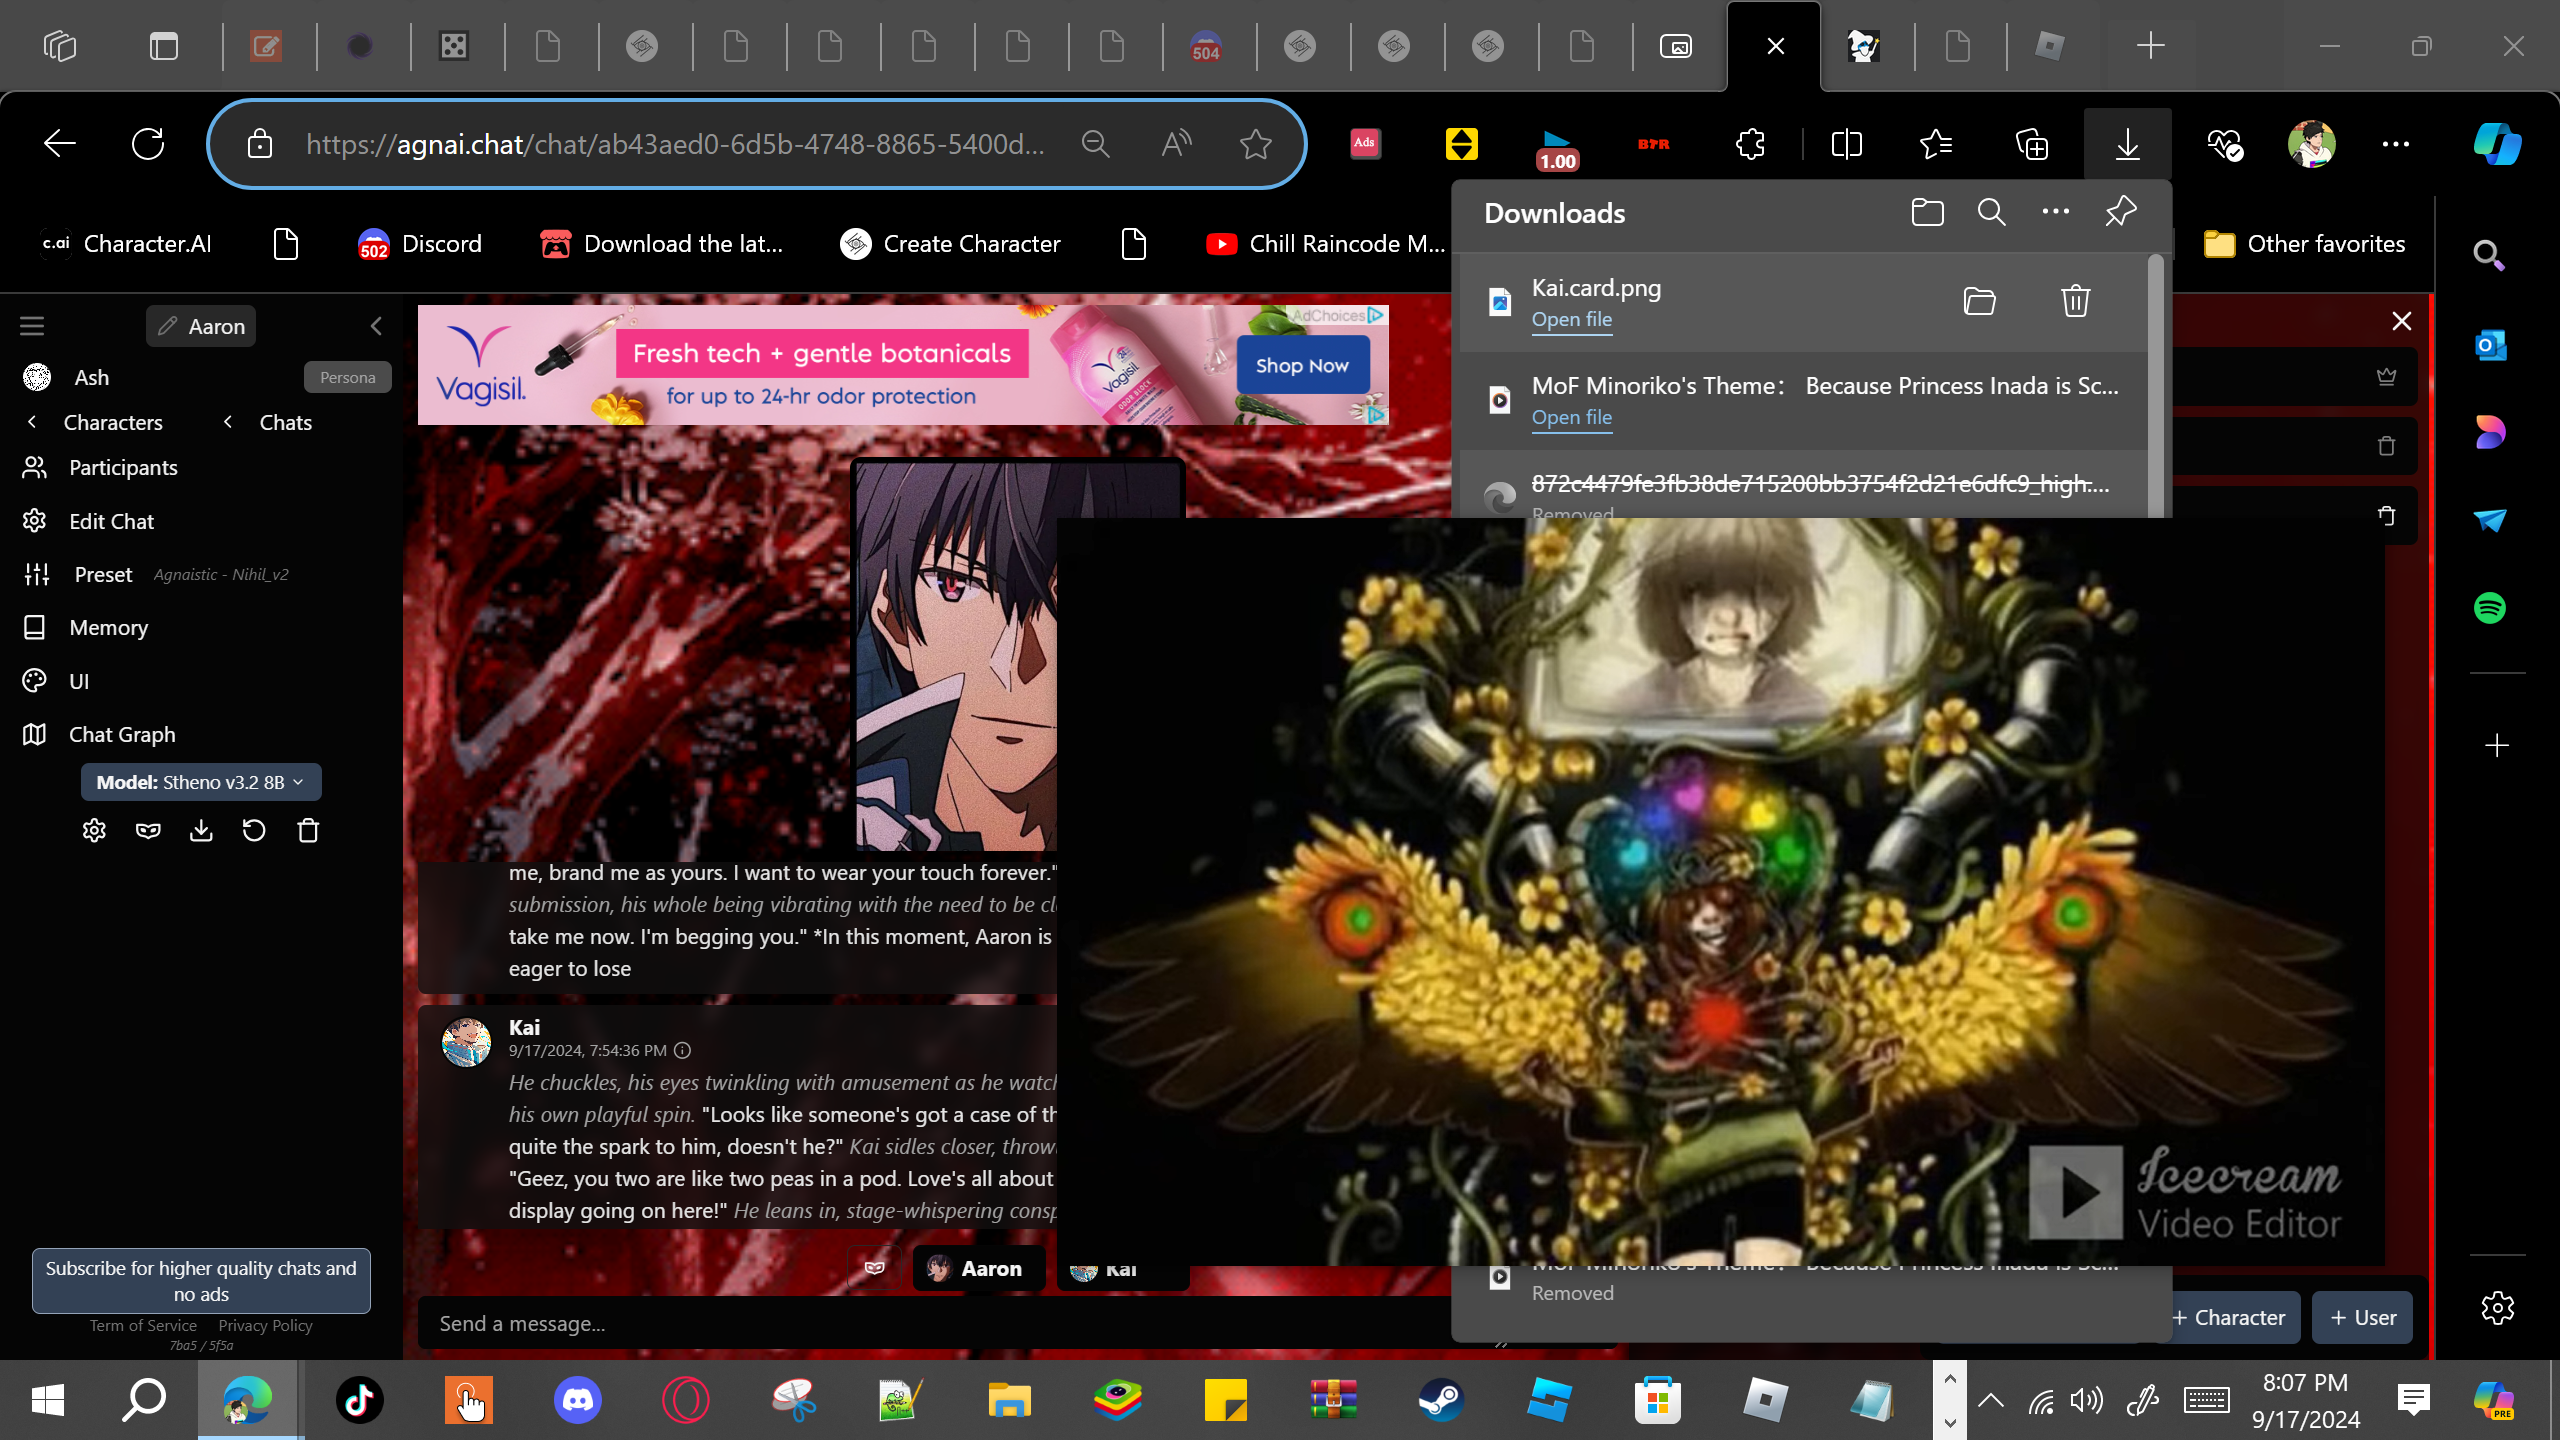This screenshot has width=2560, height=1440.
Task: Collapse sidebar with the chevron beside Aaron
Action: (376, 326)
